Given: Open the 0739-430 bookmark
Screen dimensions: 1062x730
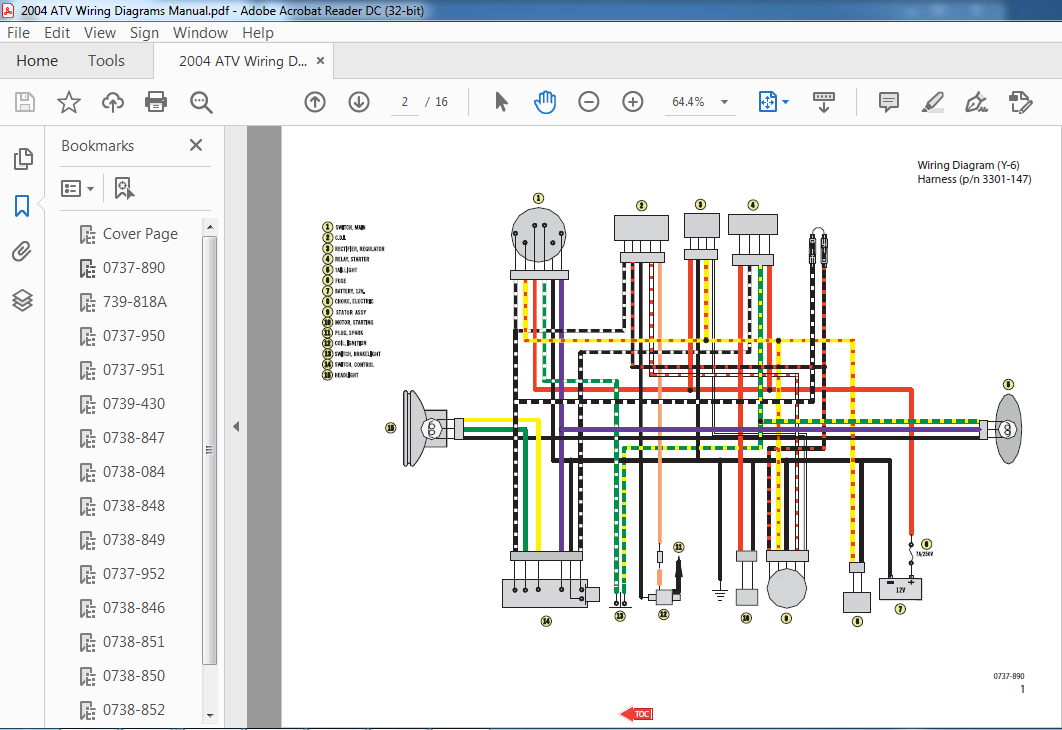Looking at the screenshot, I should click(134, 404).
